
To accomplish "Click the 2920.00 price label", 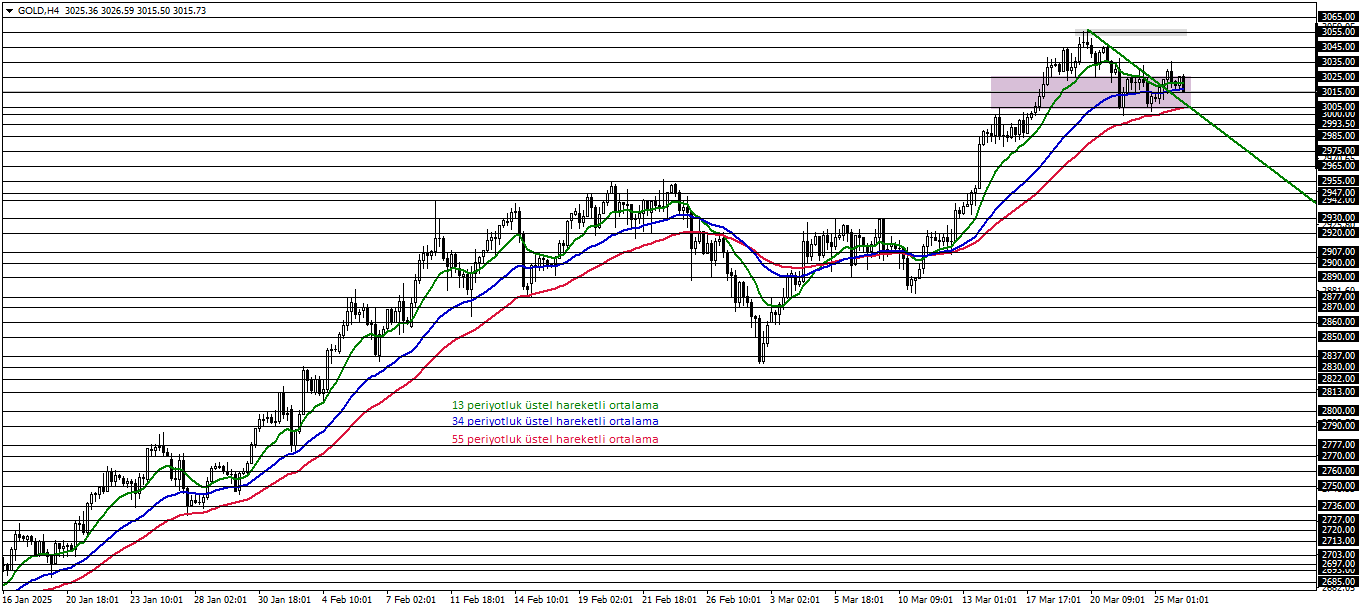I will pyautogui.click(x=1338, y=232).
